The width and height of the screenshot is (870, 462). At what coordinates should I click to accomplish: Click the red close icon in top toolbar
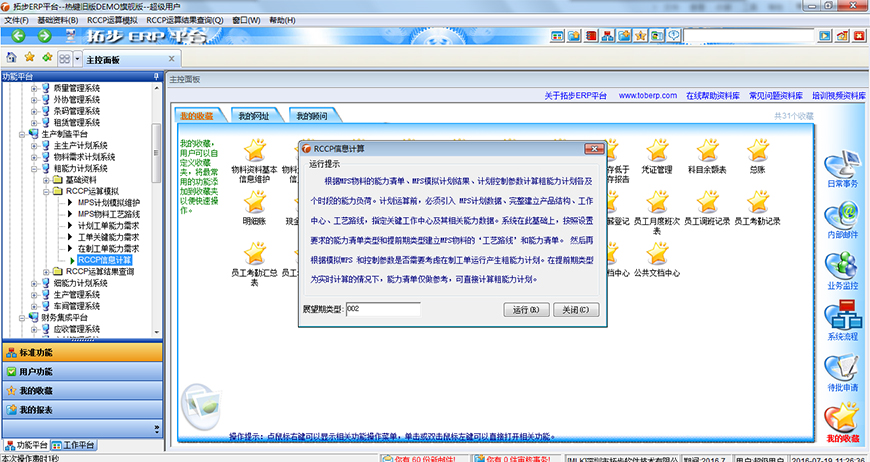pos(857,36)
